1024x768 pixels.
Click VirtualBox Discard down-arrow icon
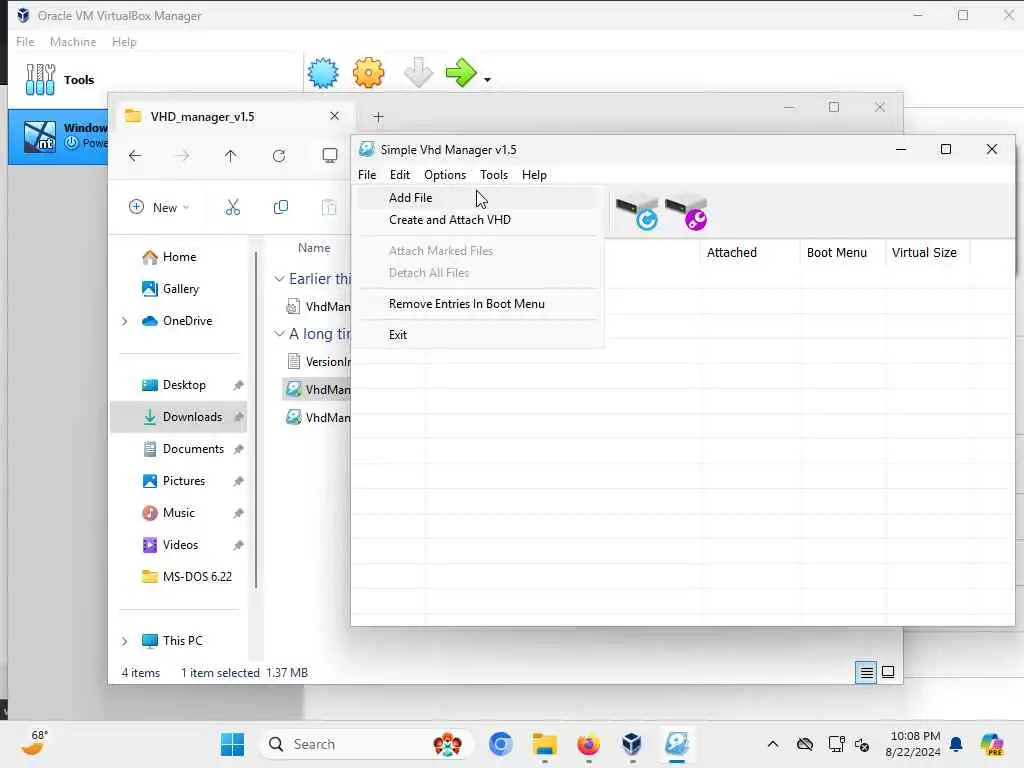pos(418,72)
